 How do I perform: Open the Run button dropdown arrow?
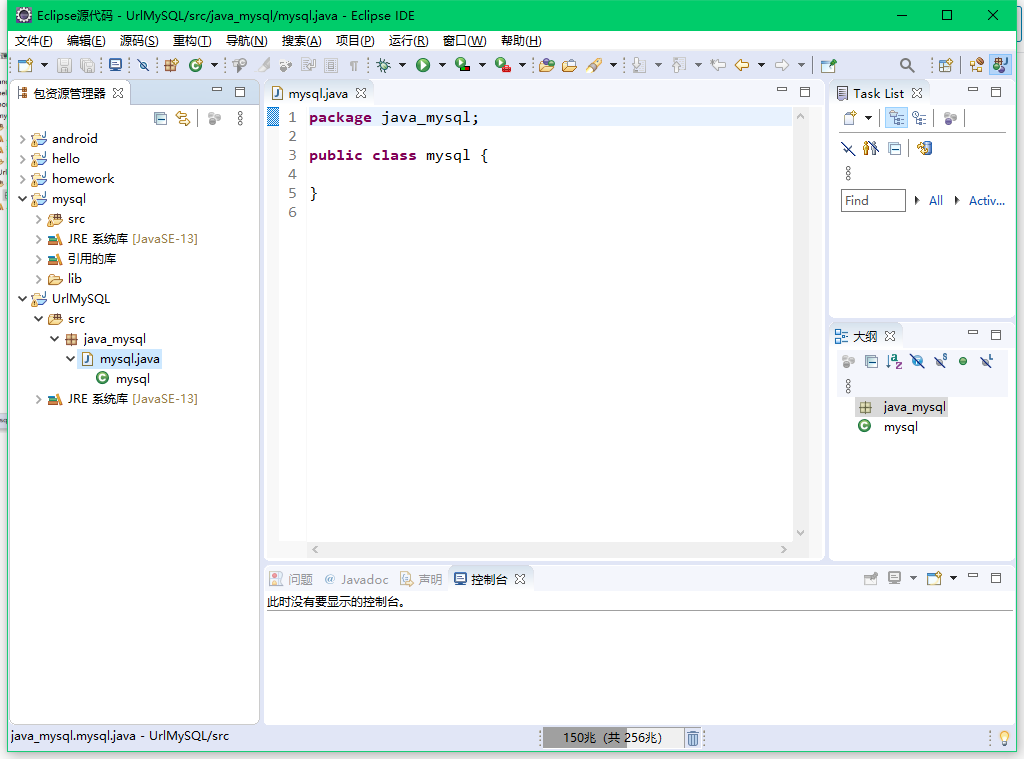click(x=443, y=64)
